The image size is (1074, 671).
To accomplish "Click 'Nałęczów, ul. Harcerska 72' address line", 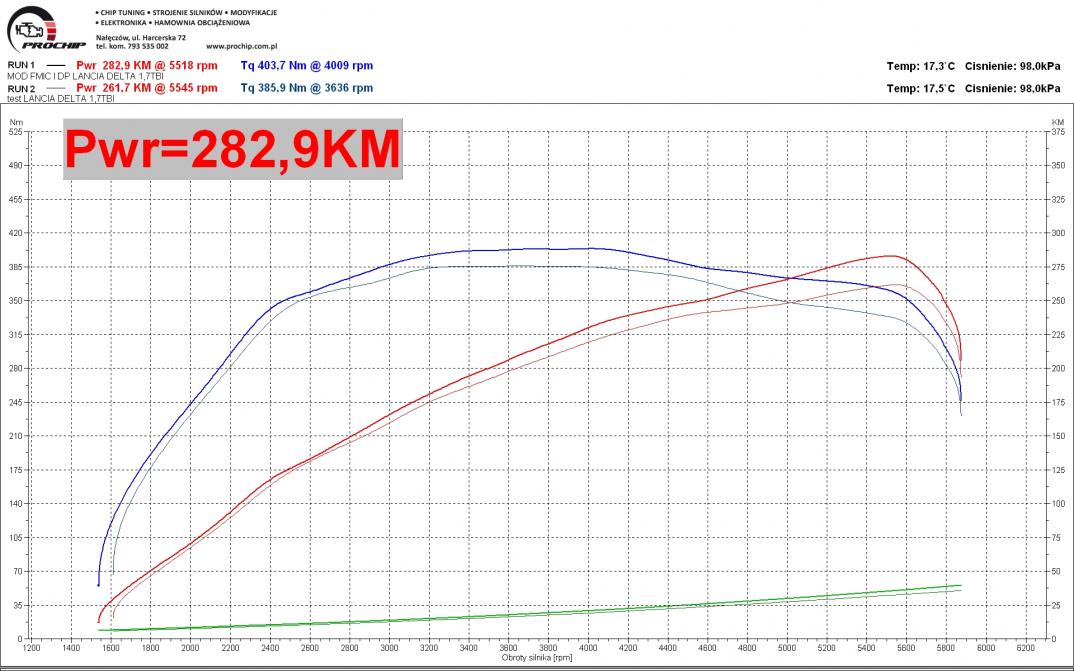I will 141,38.
